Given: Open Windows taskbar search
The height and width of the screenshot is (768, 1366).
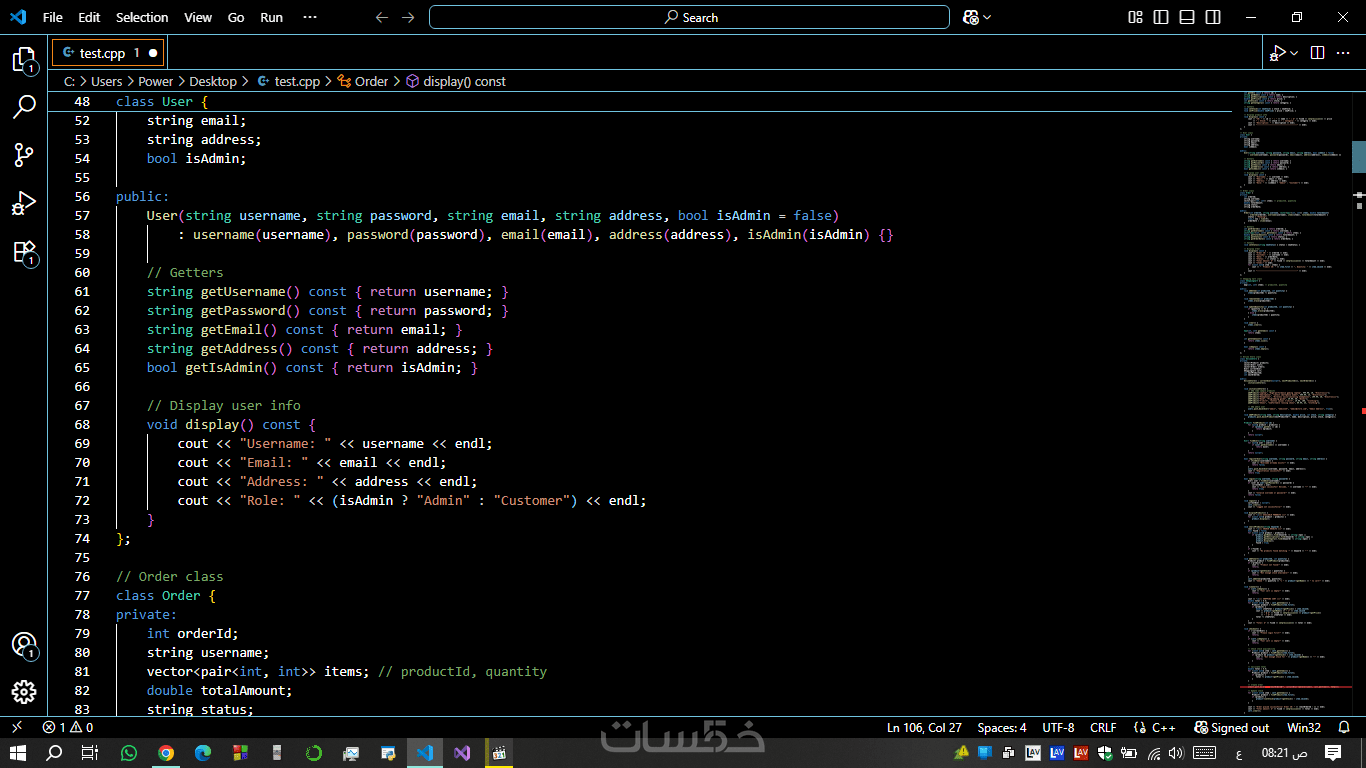Looking at the screenshot, I should (54, 753).
